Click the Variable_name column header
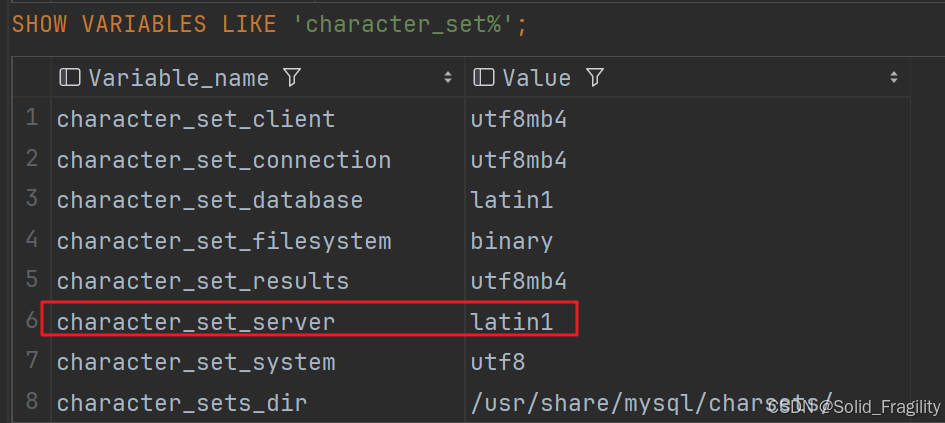The width and height of the screenshot is (945, 423). pyautogui.click(x=258, y=77)
